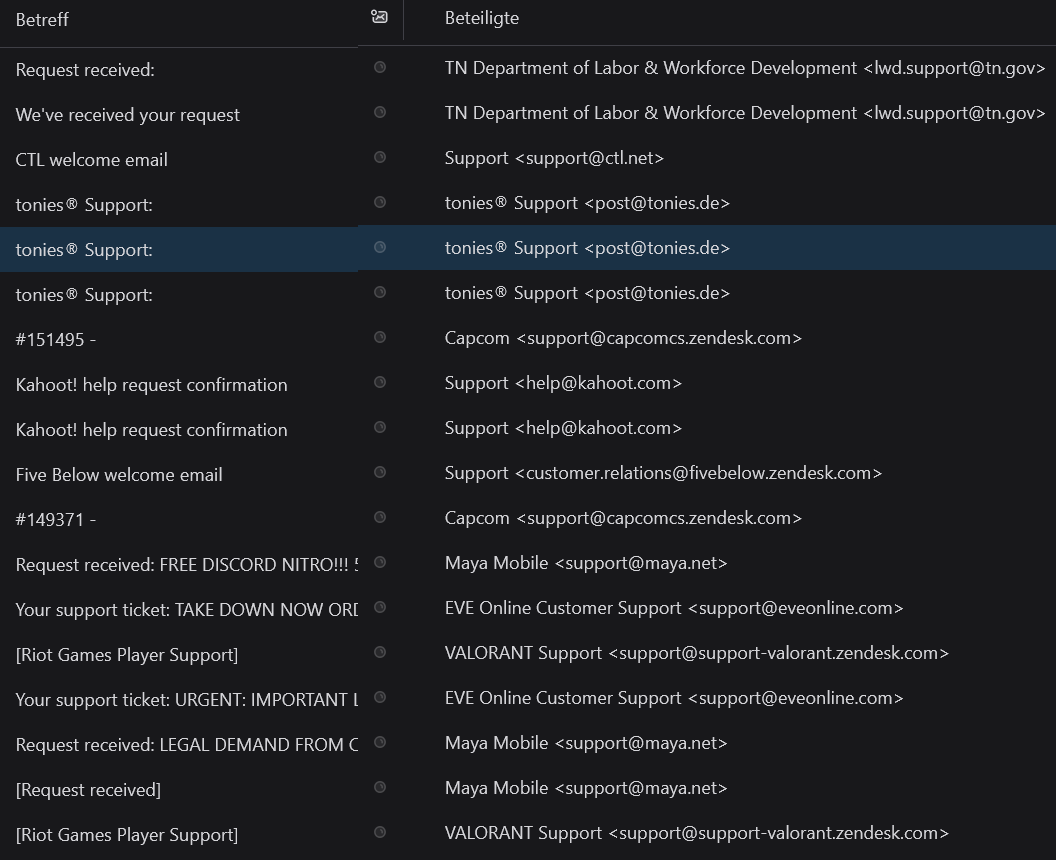
Task: Sort messages by clicking the Betreff column header
Action: [x=42, y=17]
